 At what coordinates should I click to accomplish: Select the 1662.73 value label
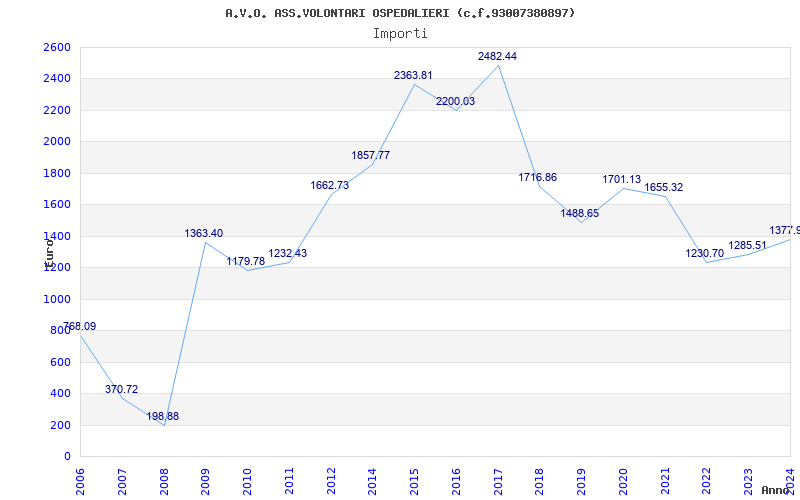click(x=330, y=185)
